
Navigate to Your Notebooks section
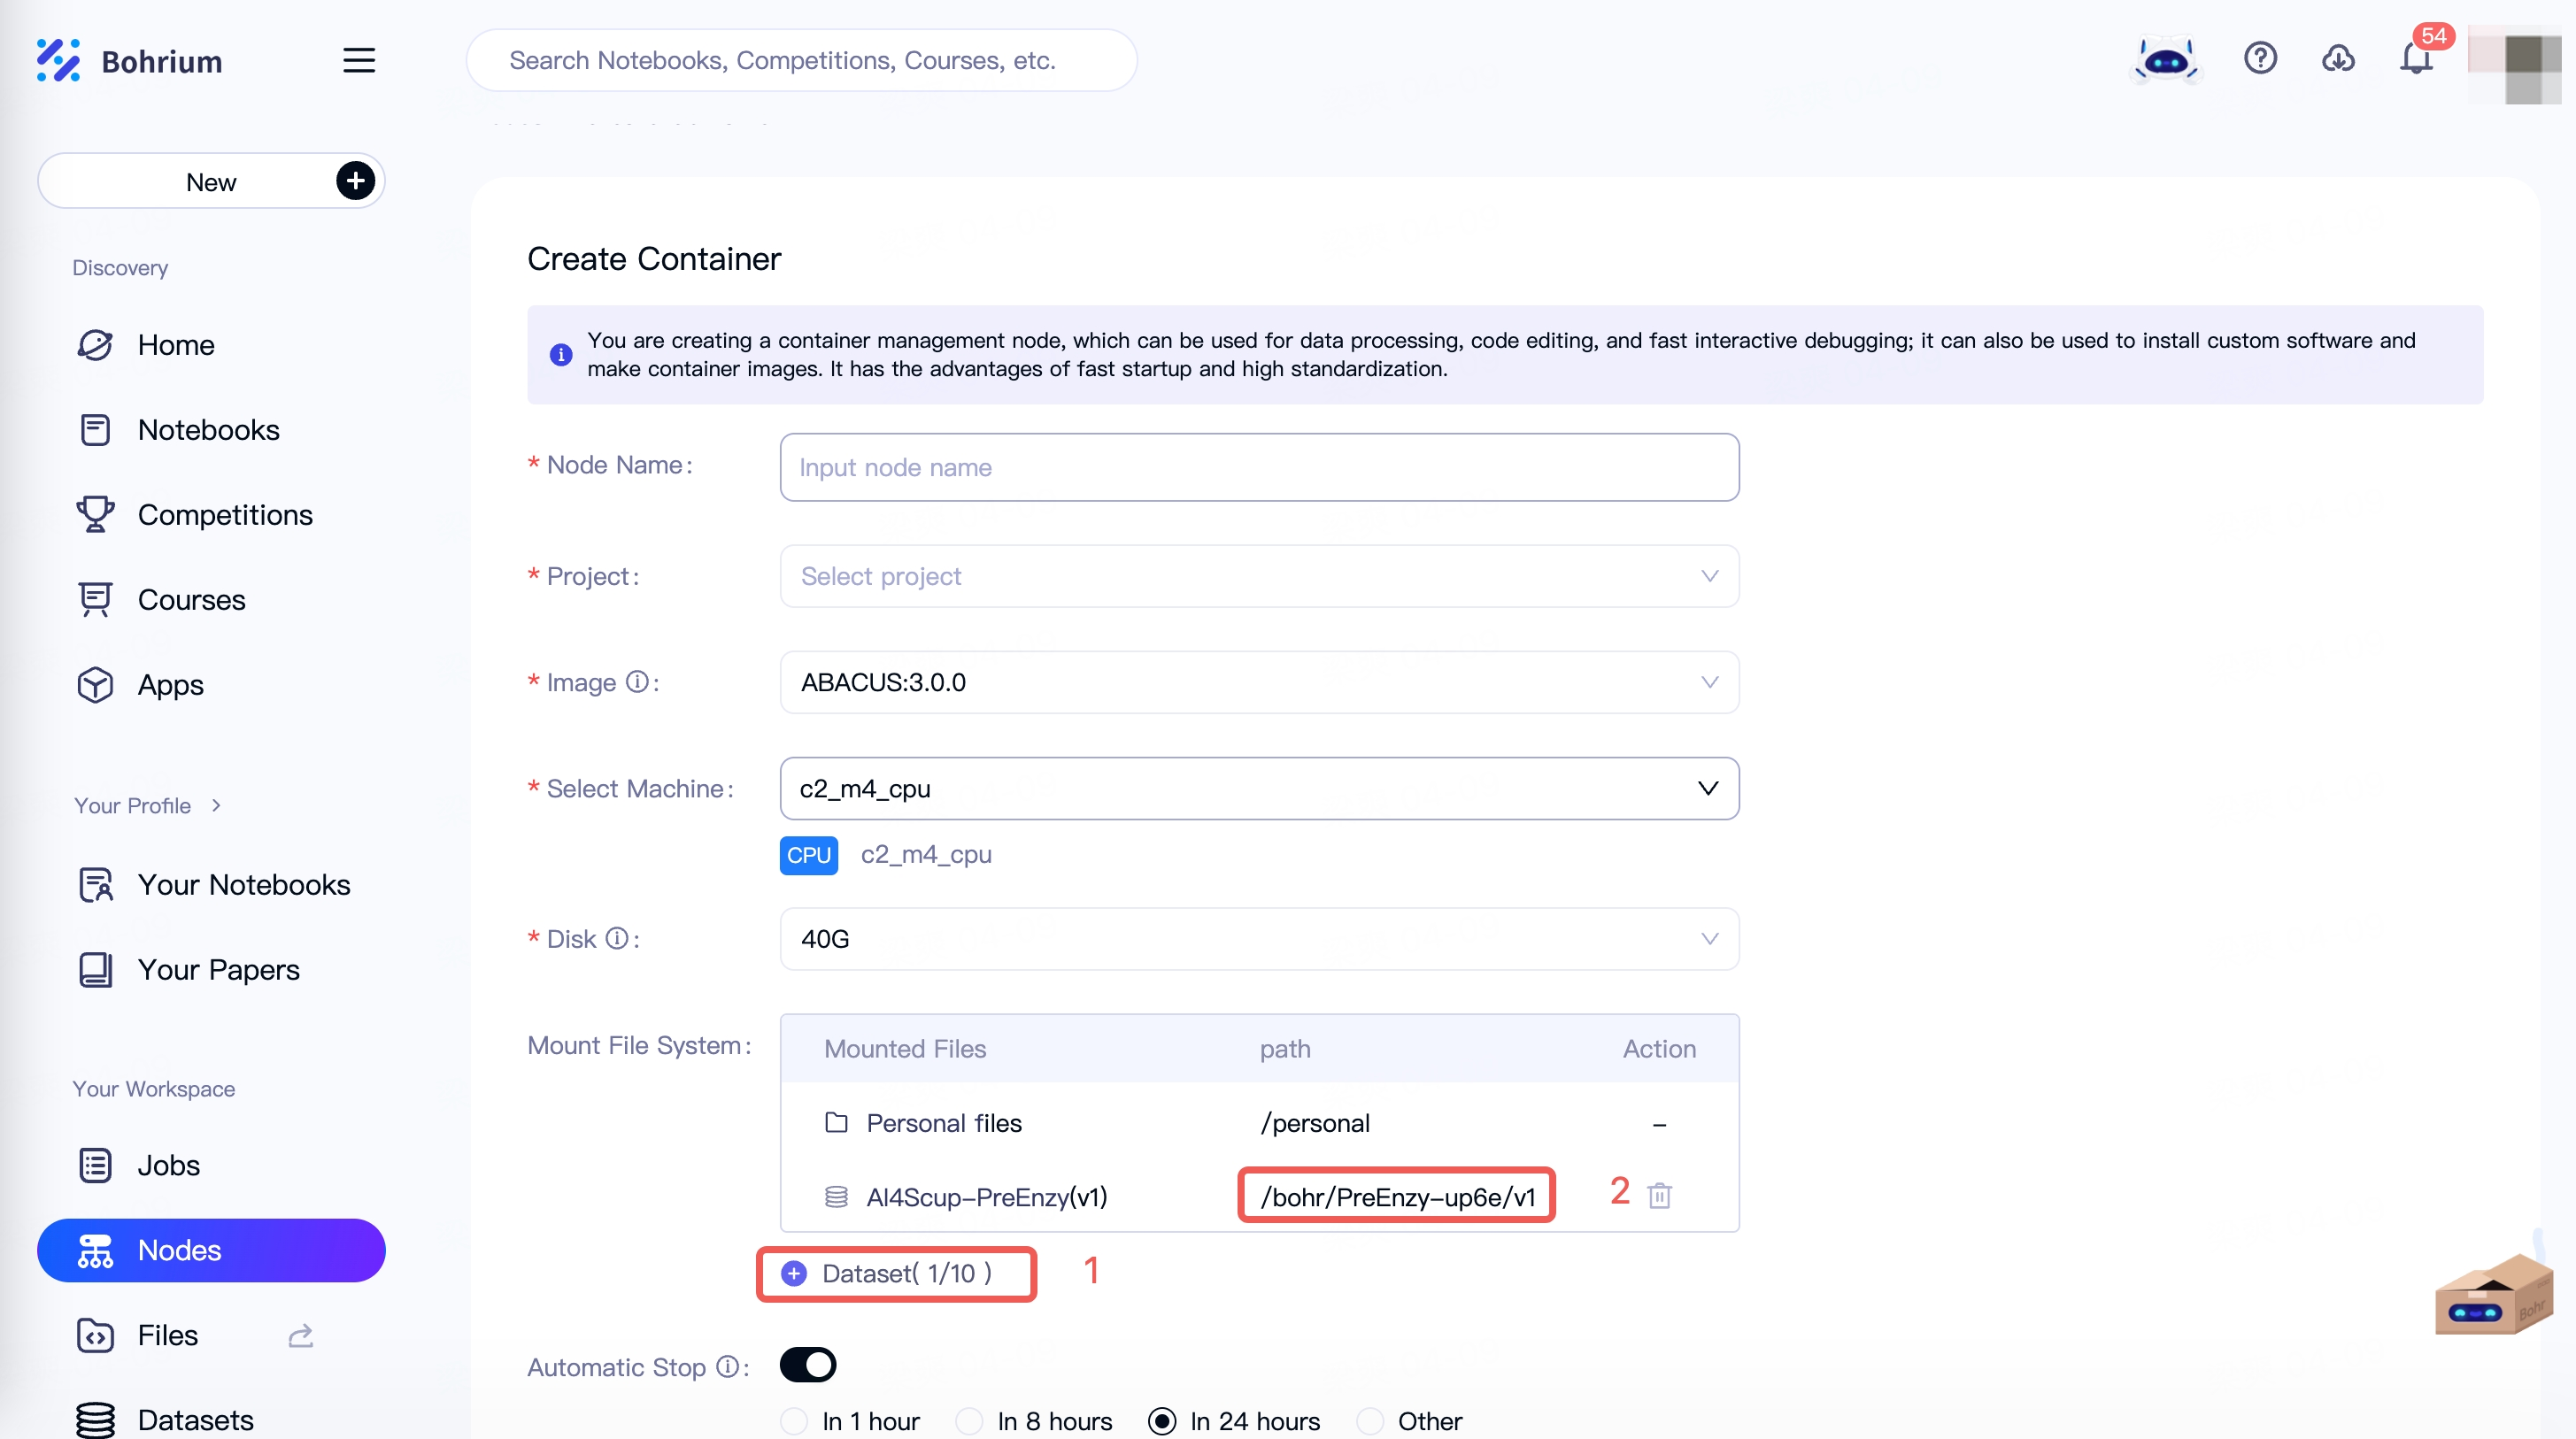coord(243,884)
